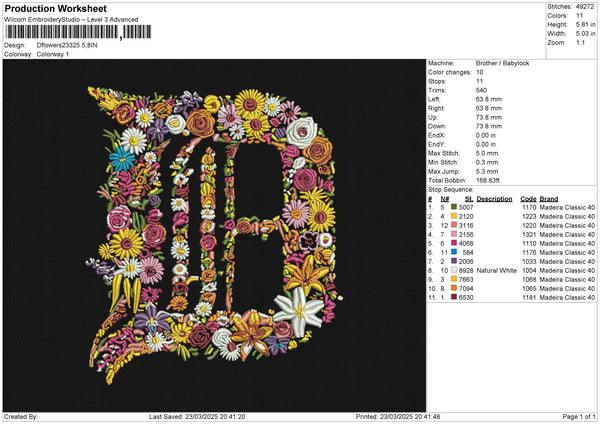
Task: Select the Natural White color swatch
Action: [454, 270]
